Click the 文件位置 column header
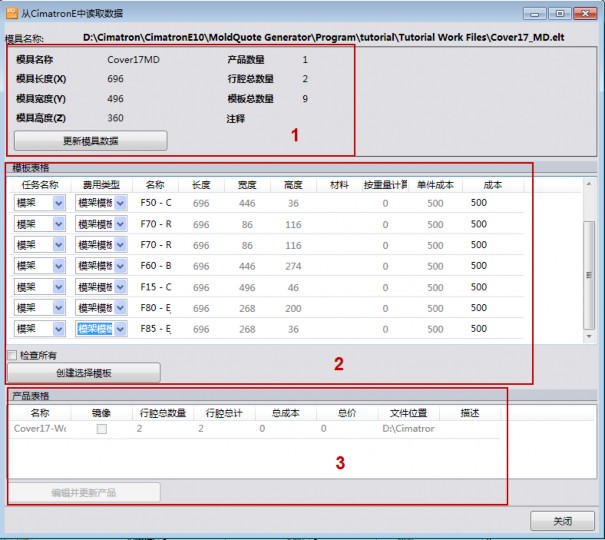The image size is (605, 540). [408, 413]
